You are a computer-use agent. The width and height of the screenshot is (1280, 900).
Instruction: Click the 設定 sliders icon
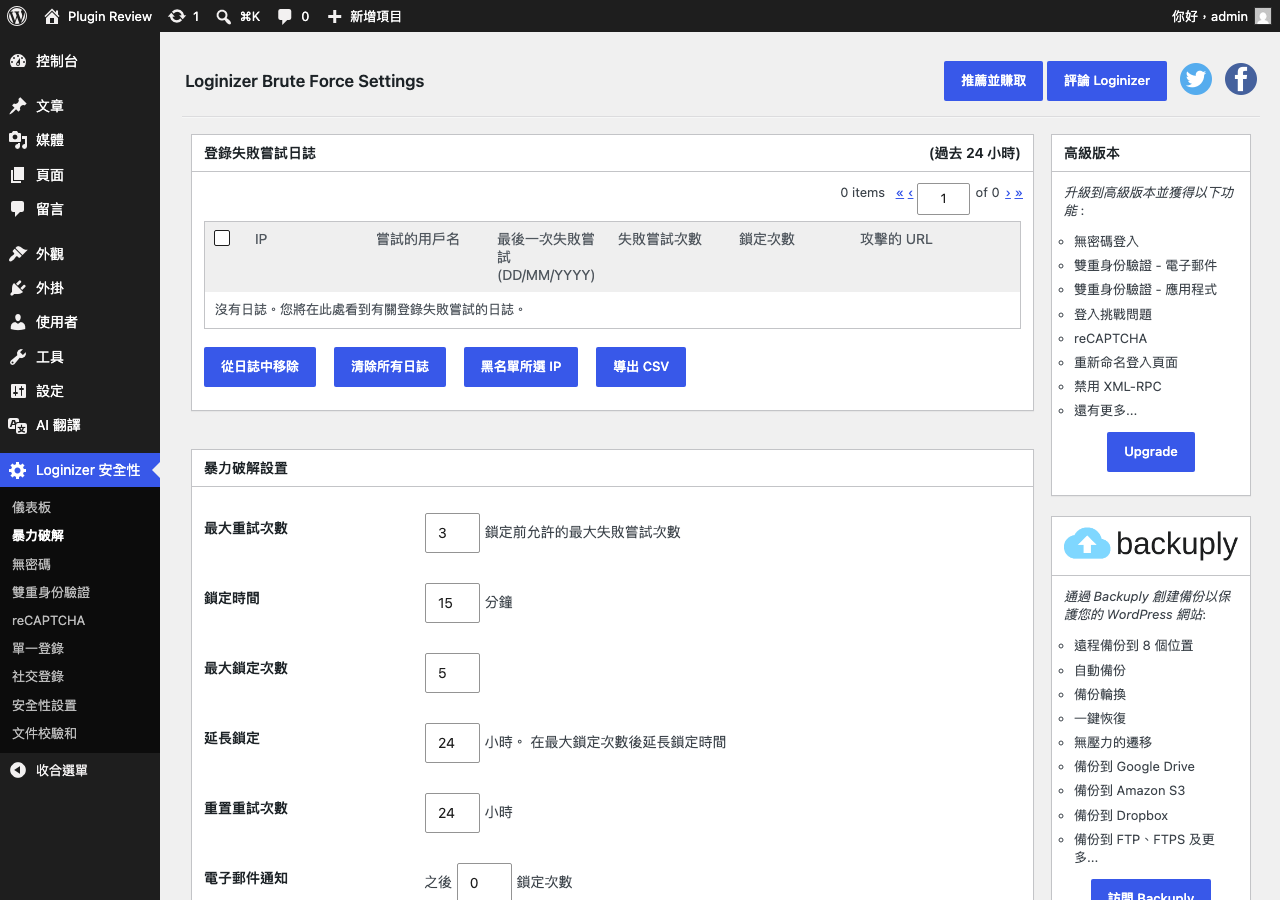(x=18, y=391)
